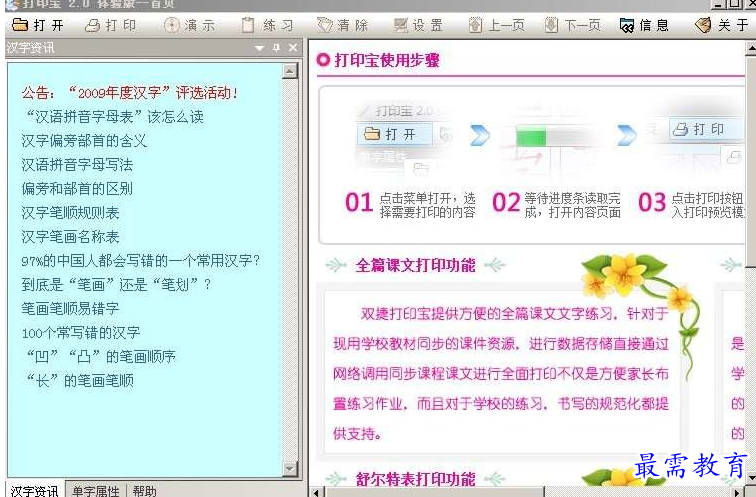Open 偏旁和部首的区别 article
This screenshot has width=756, height=497.
click(77, 188)
